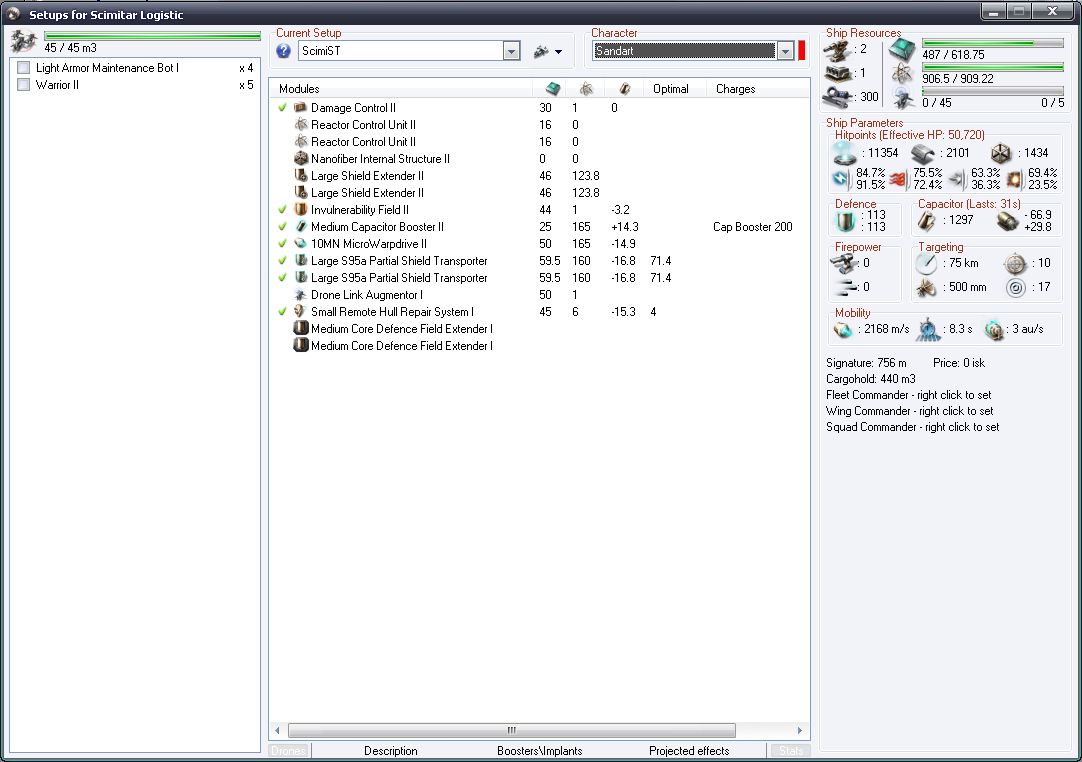
Task: Switch to the Projected effects tab
Action: [689, 751]
